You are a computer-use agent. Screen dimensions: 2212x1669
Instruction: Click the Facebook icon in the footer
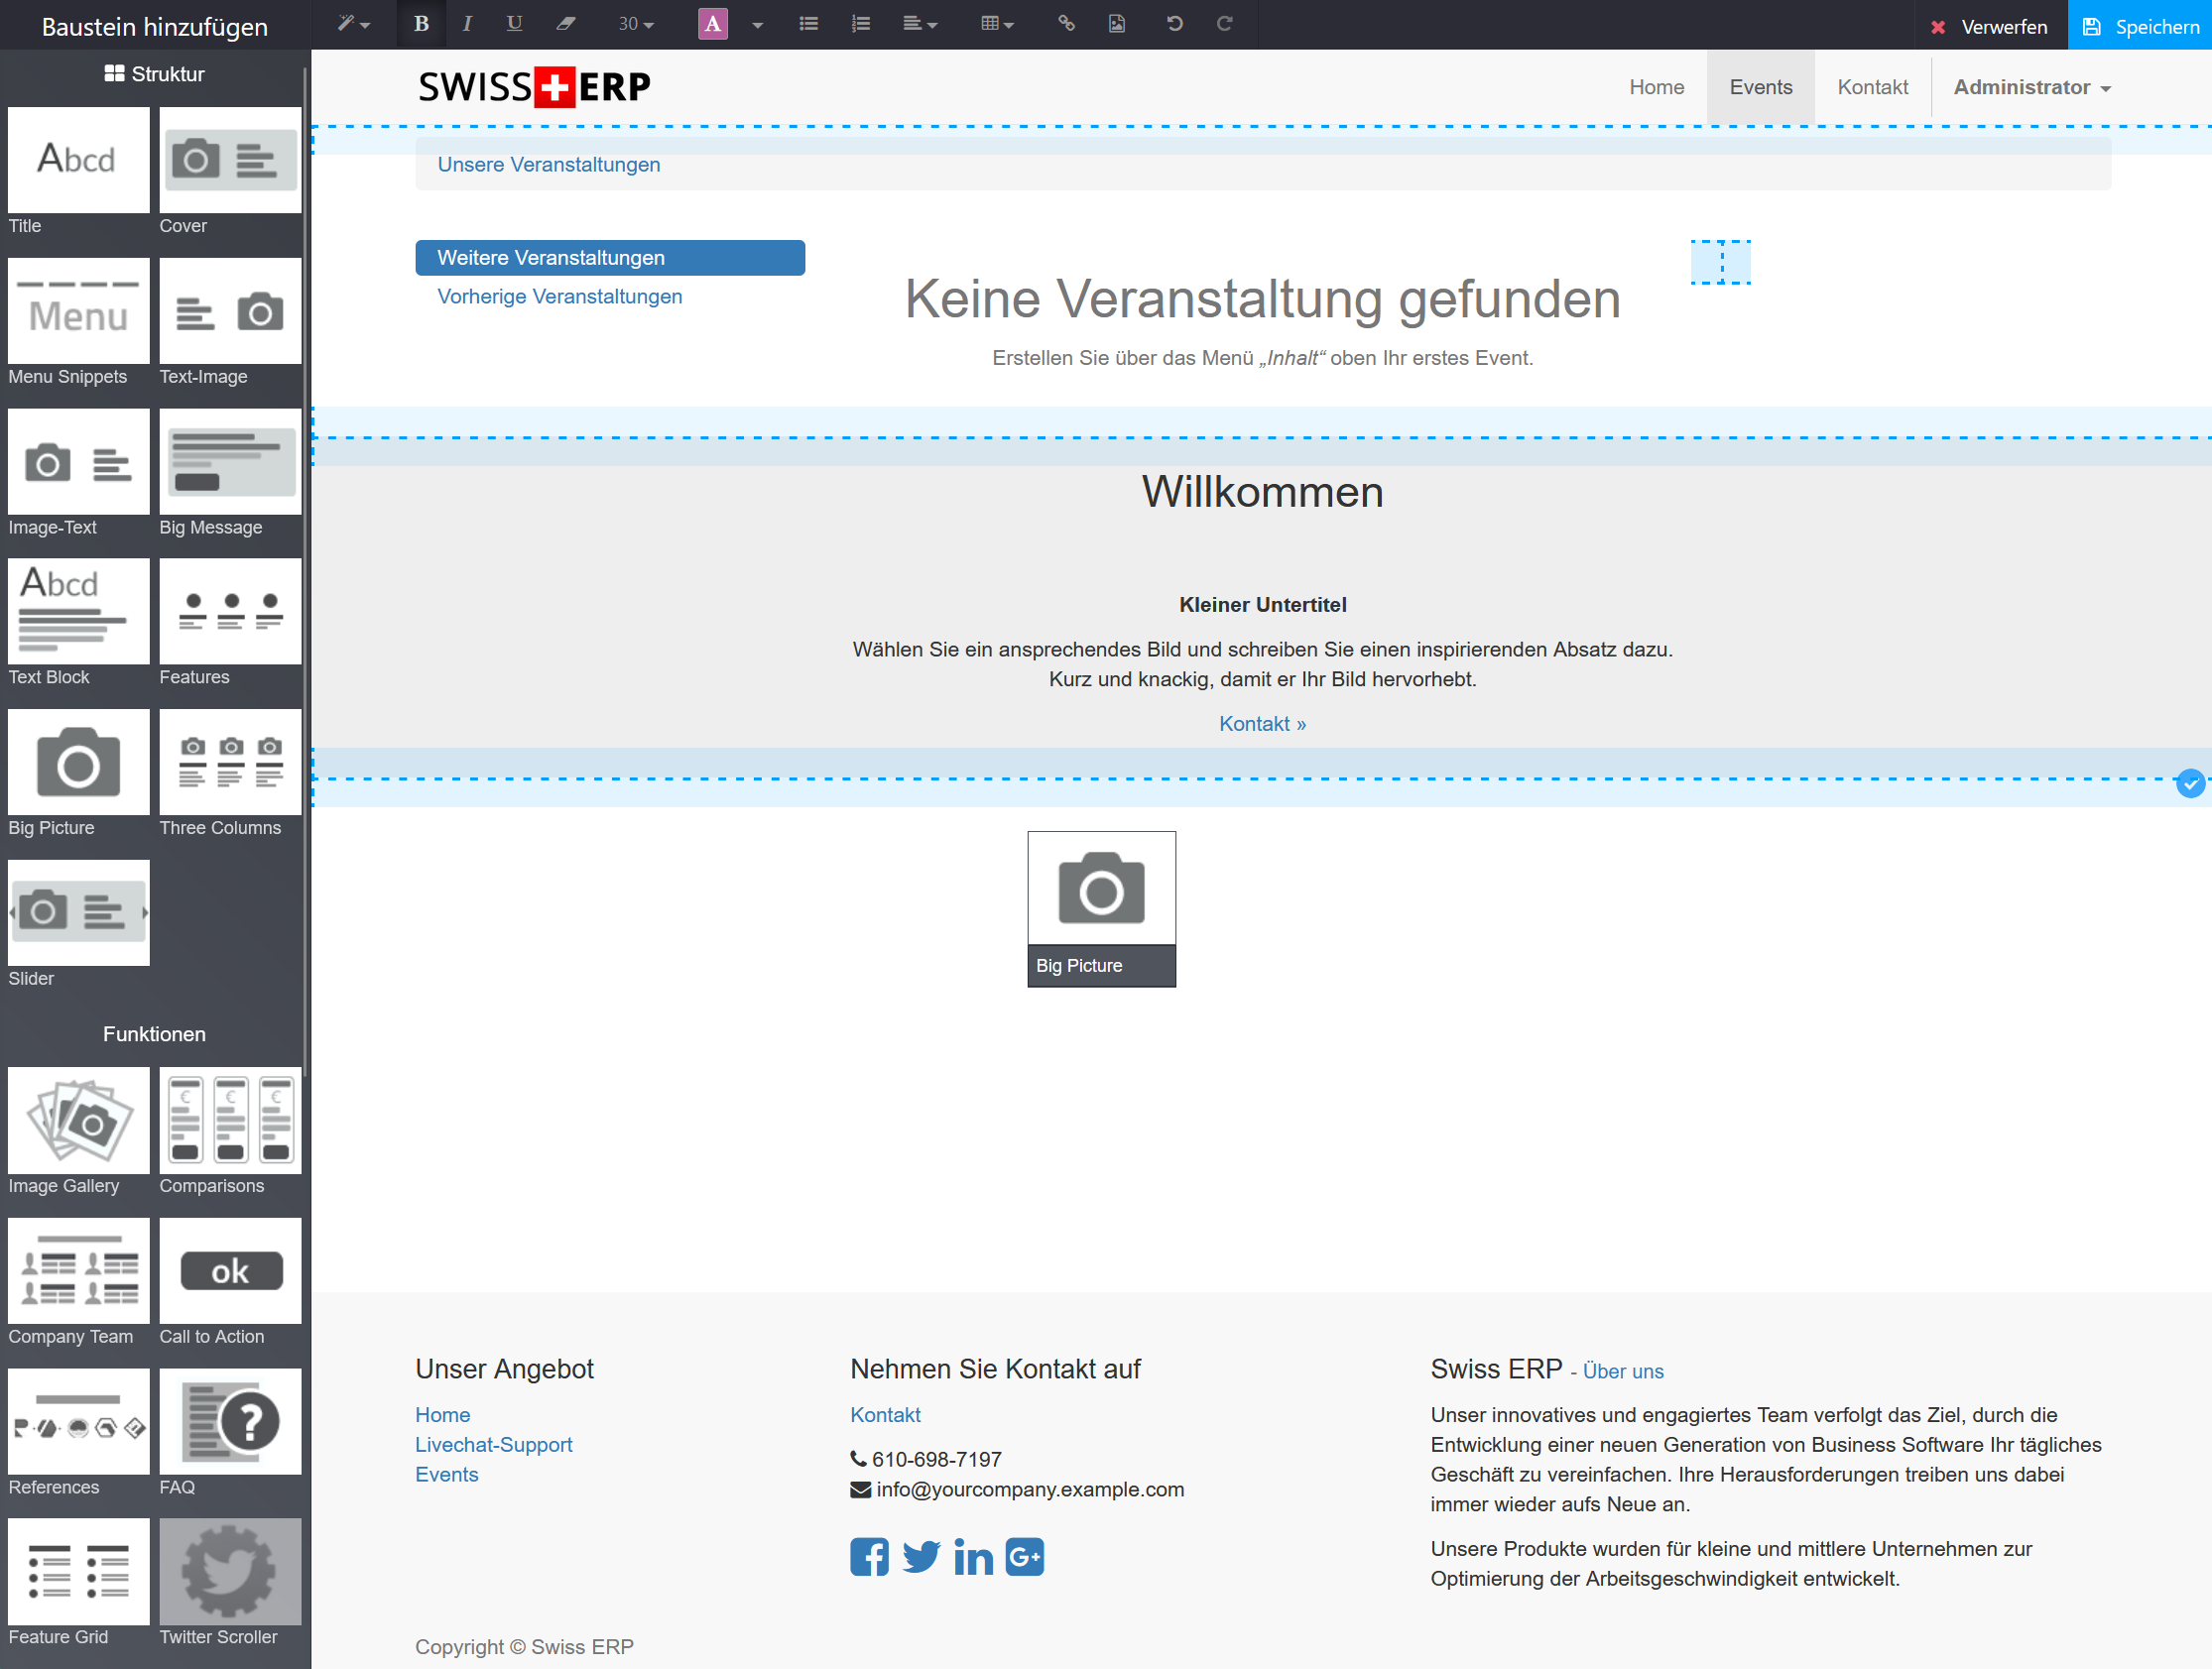(869, 1556)
